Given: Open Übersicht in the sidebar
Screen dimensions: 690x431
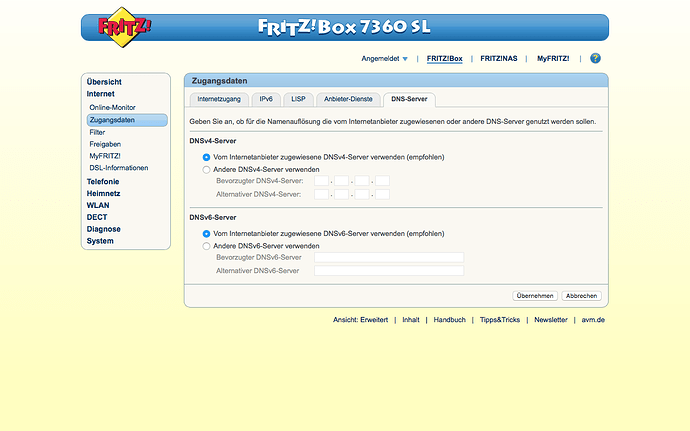Looking at the screenshot, I should pyautogui.click(x=104, y=82).
